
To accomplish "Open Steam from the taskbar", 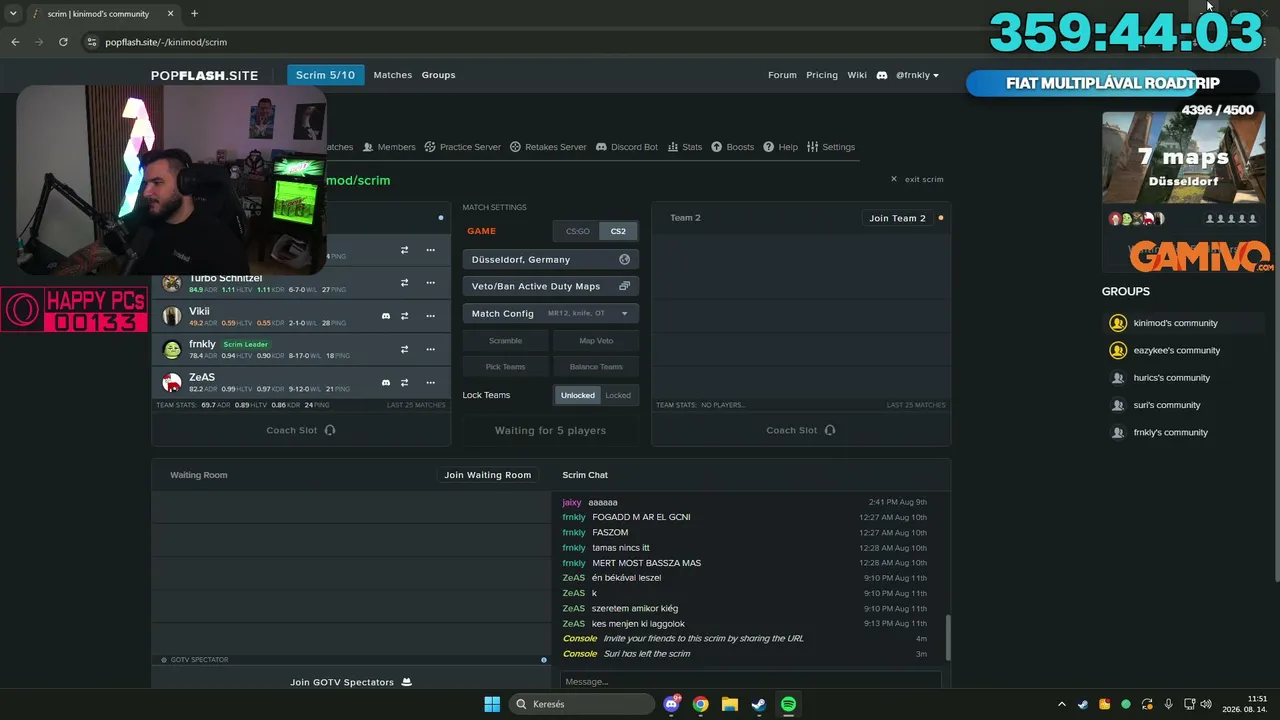I will point(759,704).
